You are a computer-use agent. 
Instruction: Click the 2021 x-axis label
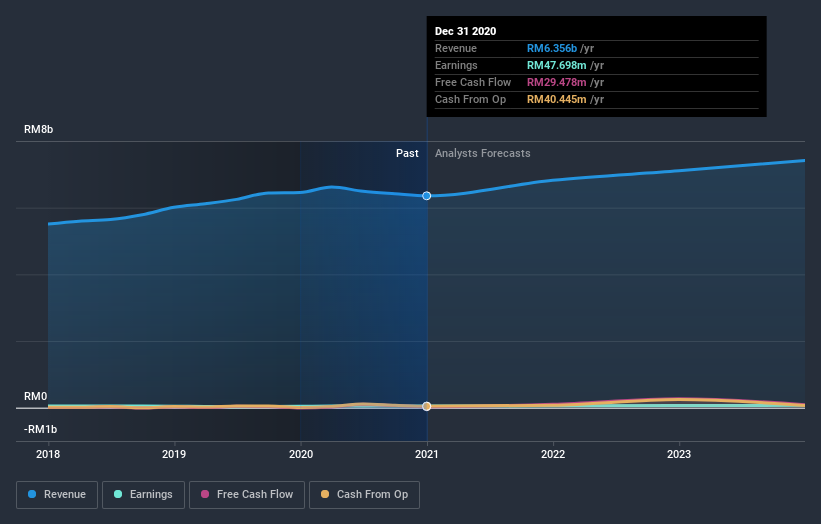coord(427,454)
